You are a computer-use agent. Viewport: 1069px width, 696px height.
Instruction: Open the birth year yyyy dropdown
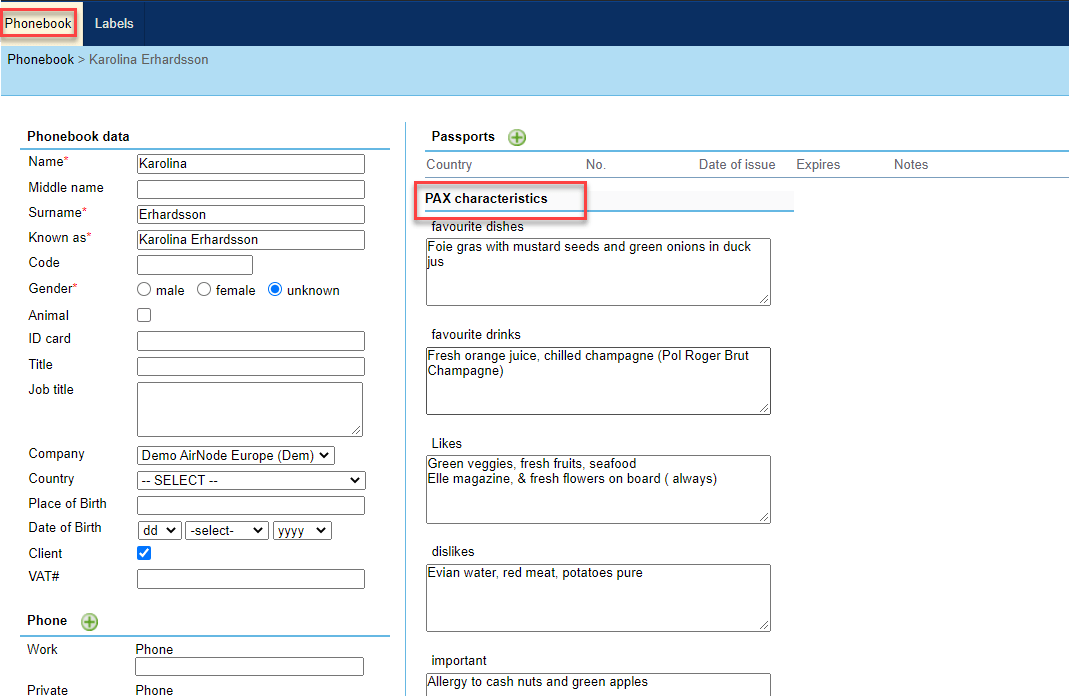click(302, 531)
